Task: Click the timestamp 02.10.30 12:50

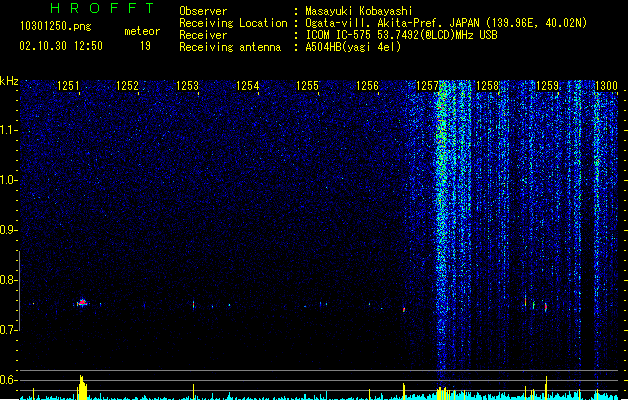Action: (x=61, y=46)
